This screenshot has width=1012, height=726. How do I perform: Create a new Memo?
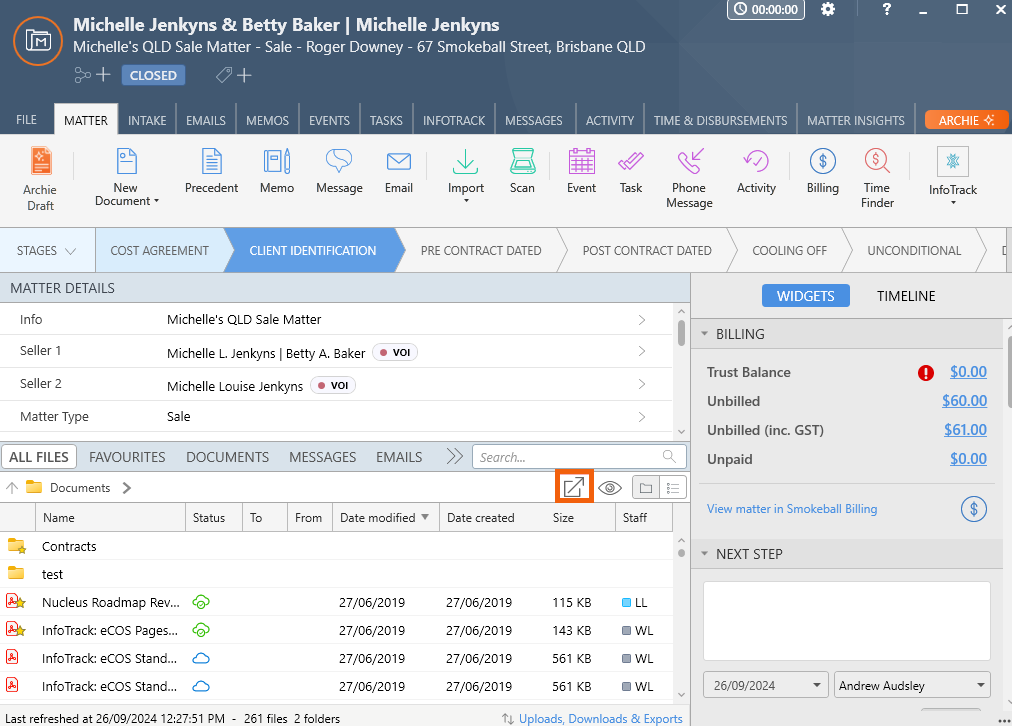click(x=277, y=171)
